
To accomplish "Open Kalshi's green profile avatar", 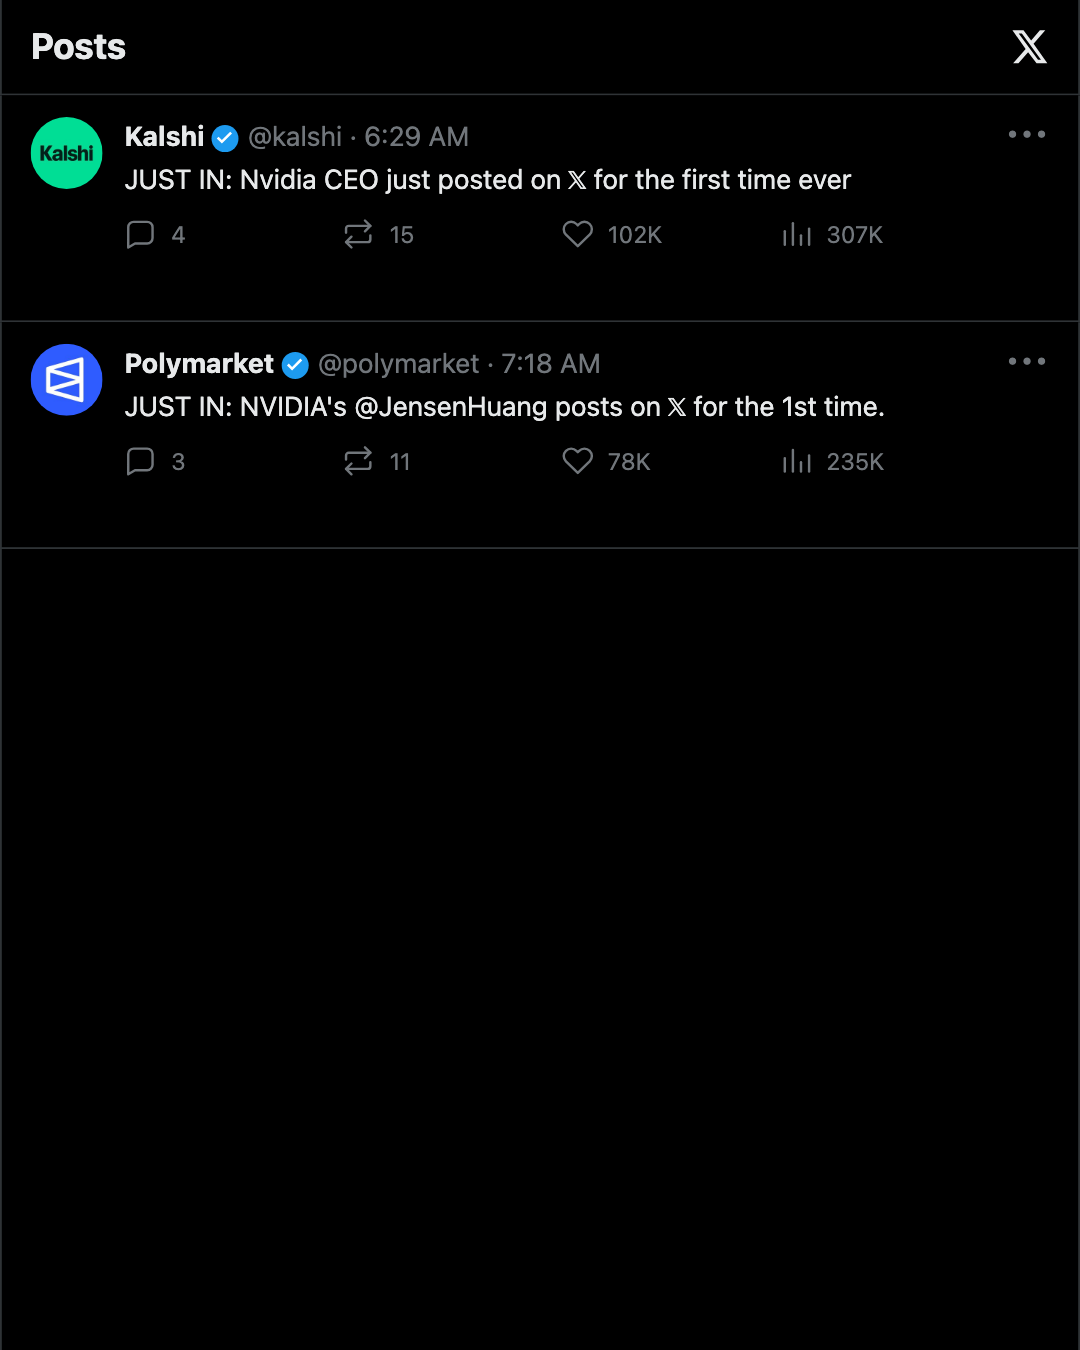I will click(x=67, y=153).
